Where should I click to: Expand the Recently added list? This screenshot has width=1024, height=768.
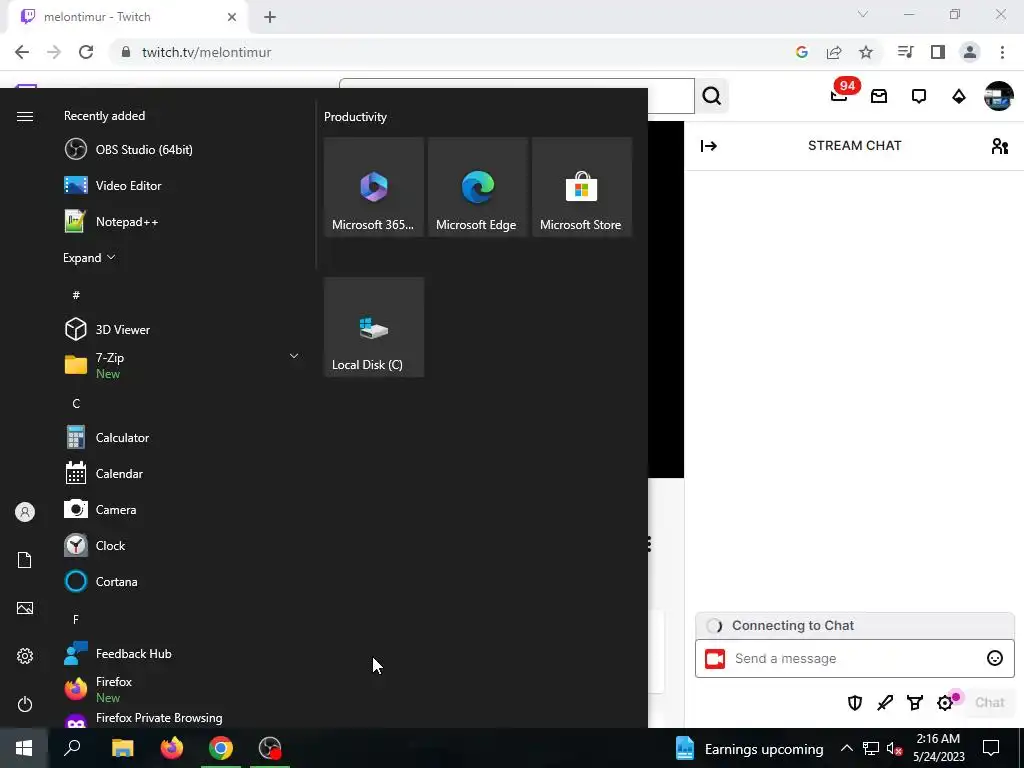(x=89, y=258)
